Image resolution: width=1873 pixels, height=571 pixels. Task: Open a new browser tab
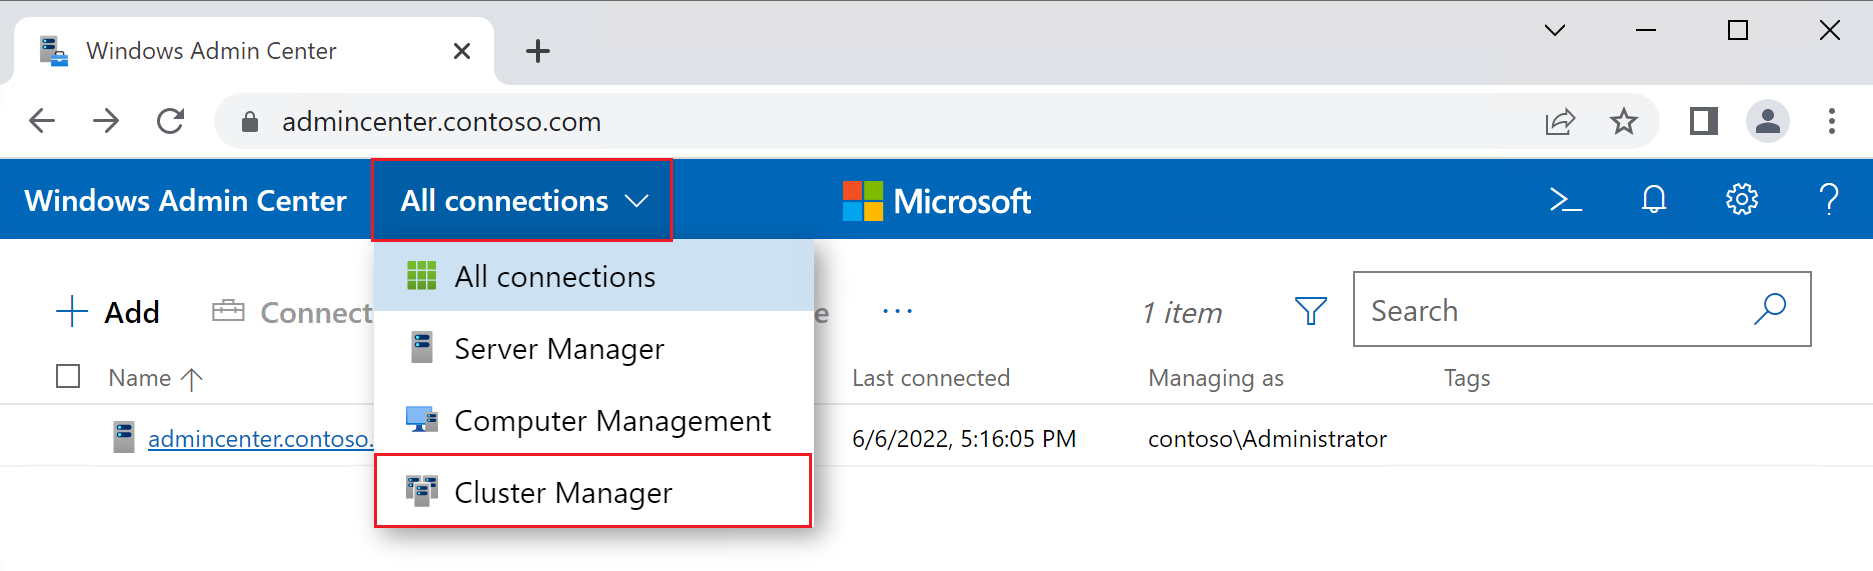coord(538,51)
